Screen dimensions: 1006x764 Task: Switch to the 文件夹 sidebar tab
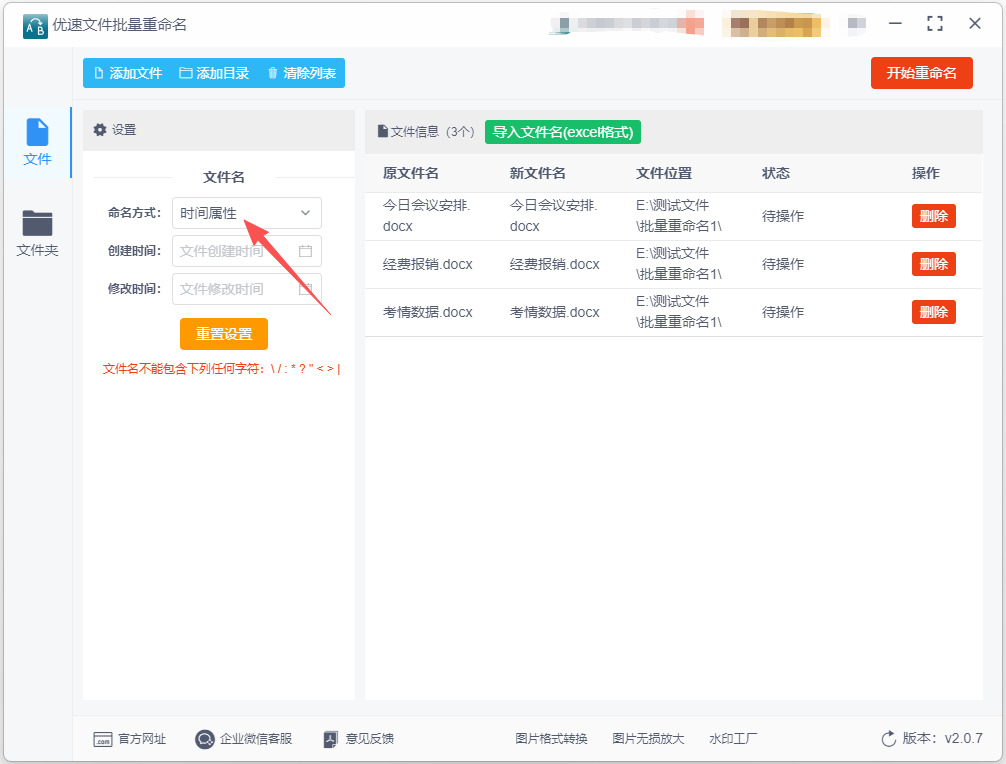coord(37,233)
